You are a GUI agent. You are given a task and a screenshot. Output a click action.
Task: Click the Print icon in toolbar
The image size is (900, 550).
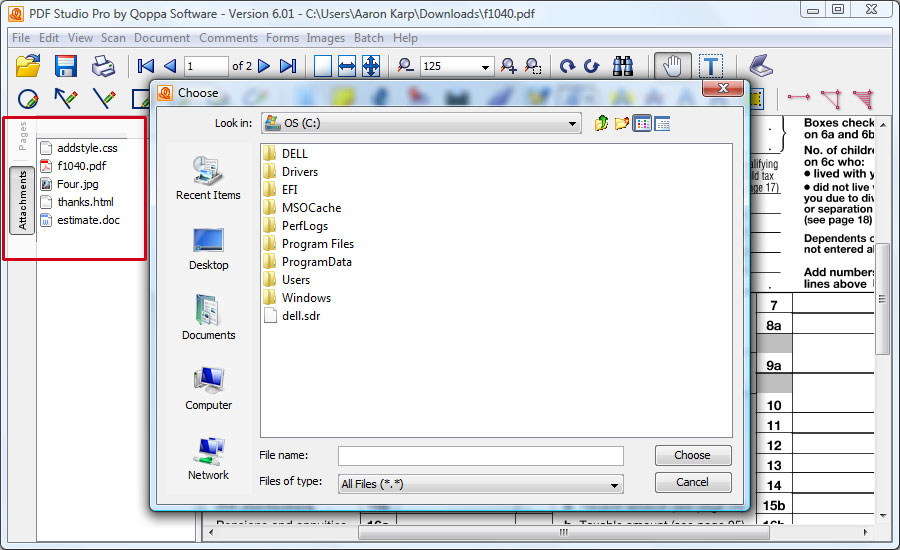(x=103, y=66)
